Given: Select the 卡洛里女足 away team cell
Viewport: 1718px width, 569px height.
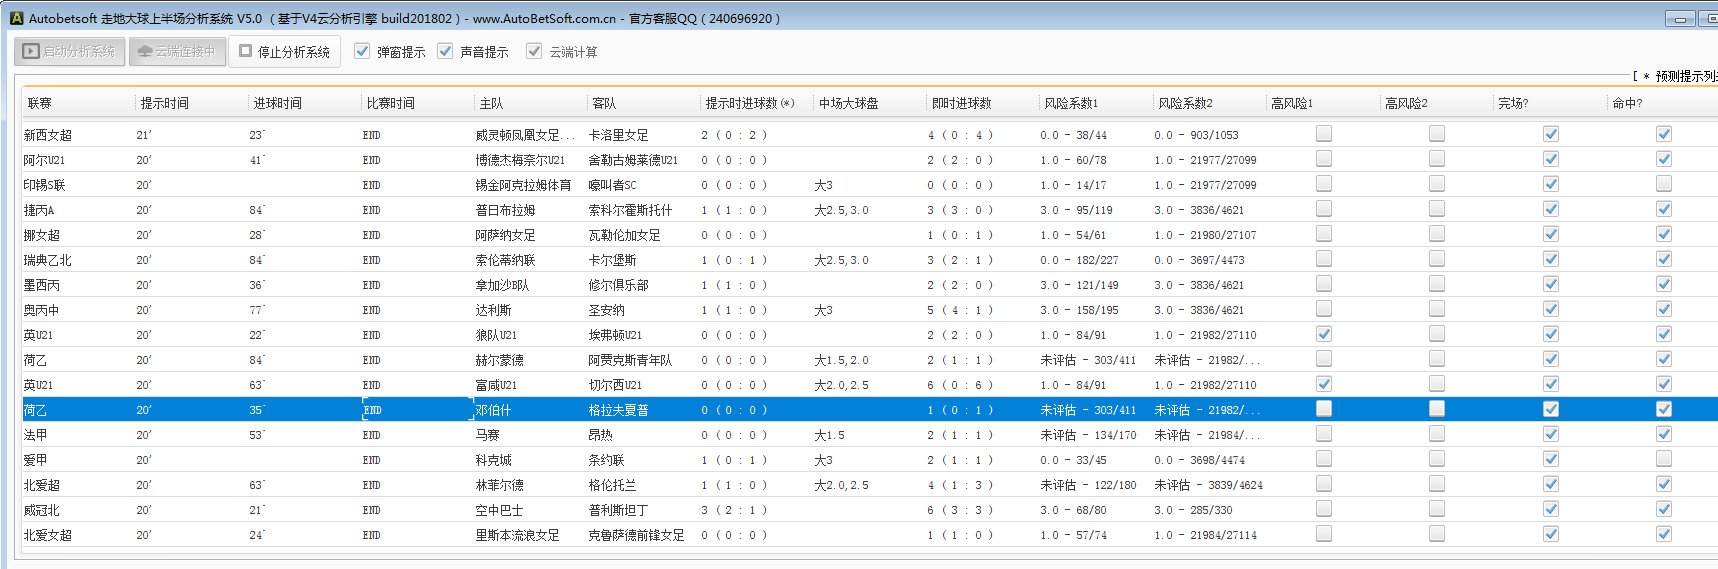Looking at the screenshot, I should click(618, 135).
